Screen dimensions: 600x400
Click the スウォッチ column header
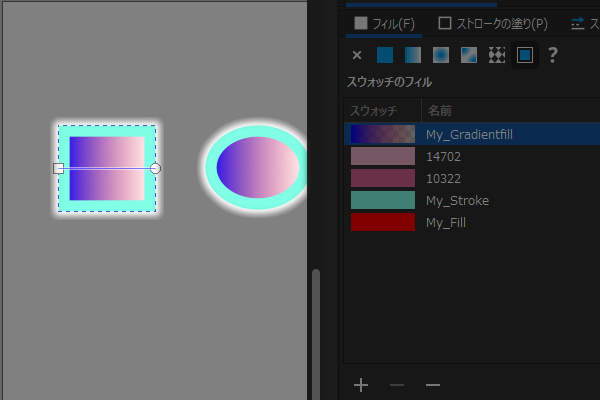(x=374, y=111)
